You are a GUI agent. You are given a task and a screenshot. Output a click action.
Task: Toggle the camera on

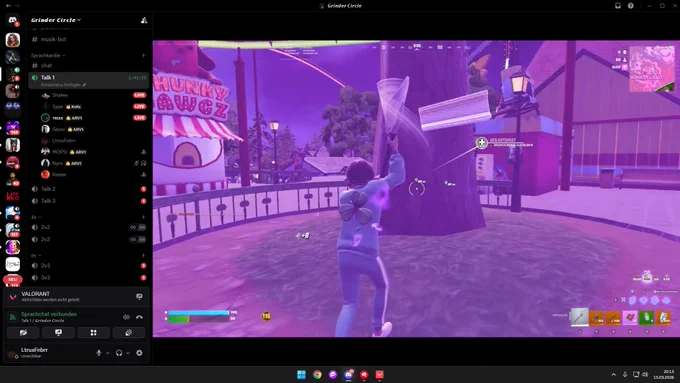[x=23, y=333]
